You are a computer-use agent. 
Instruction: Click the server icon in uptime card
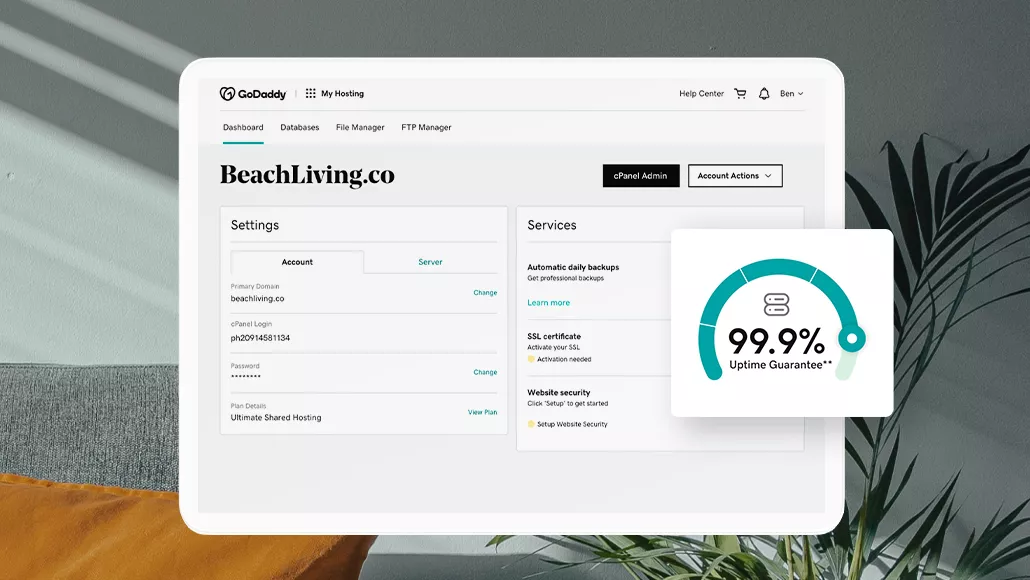(x=776, y=305)
